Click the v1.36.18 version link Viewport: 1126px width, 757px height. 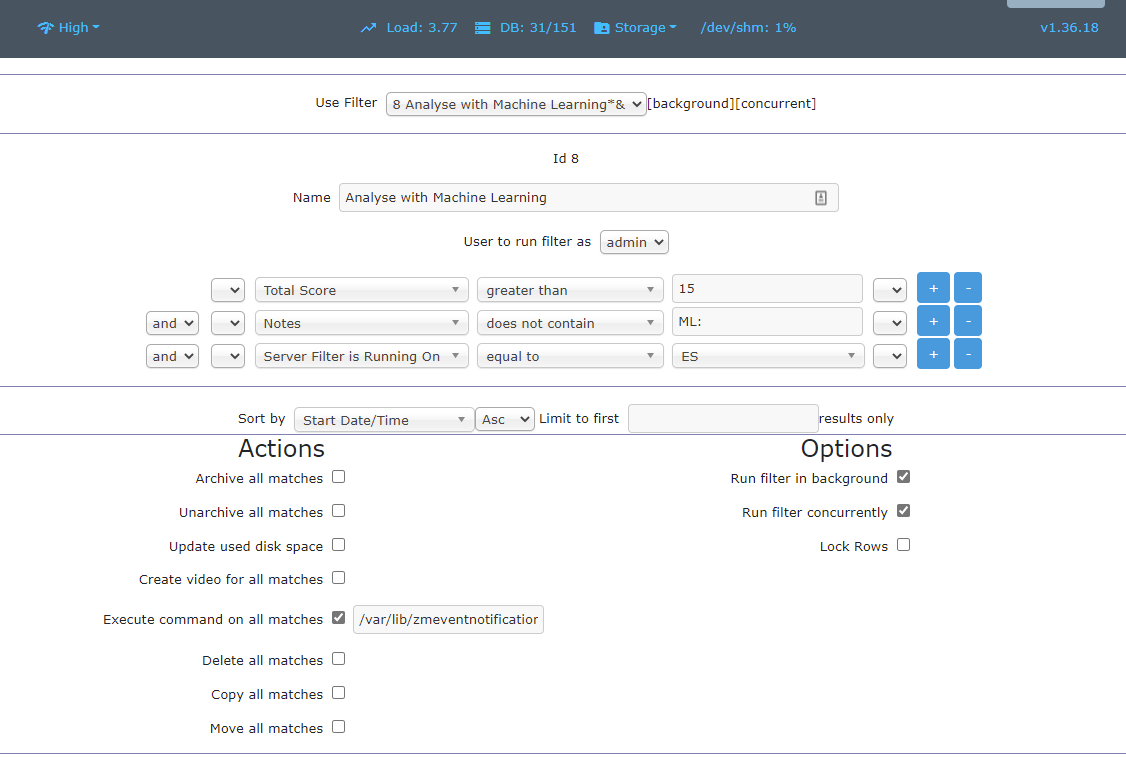tap(1069, 28)
